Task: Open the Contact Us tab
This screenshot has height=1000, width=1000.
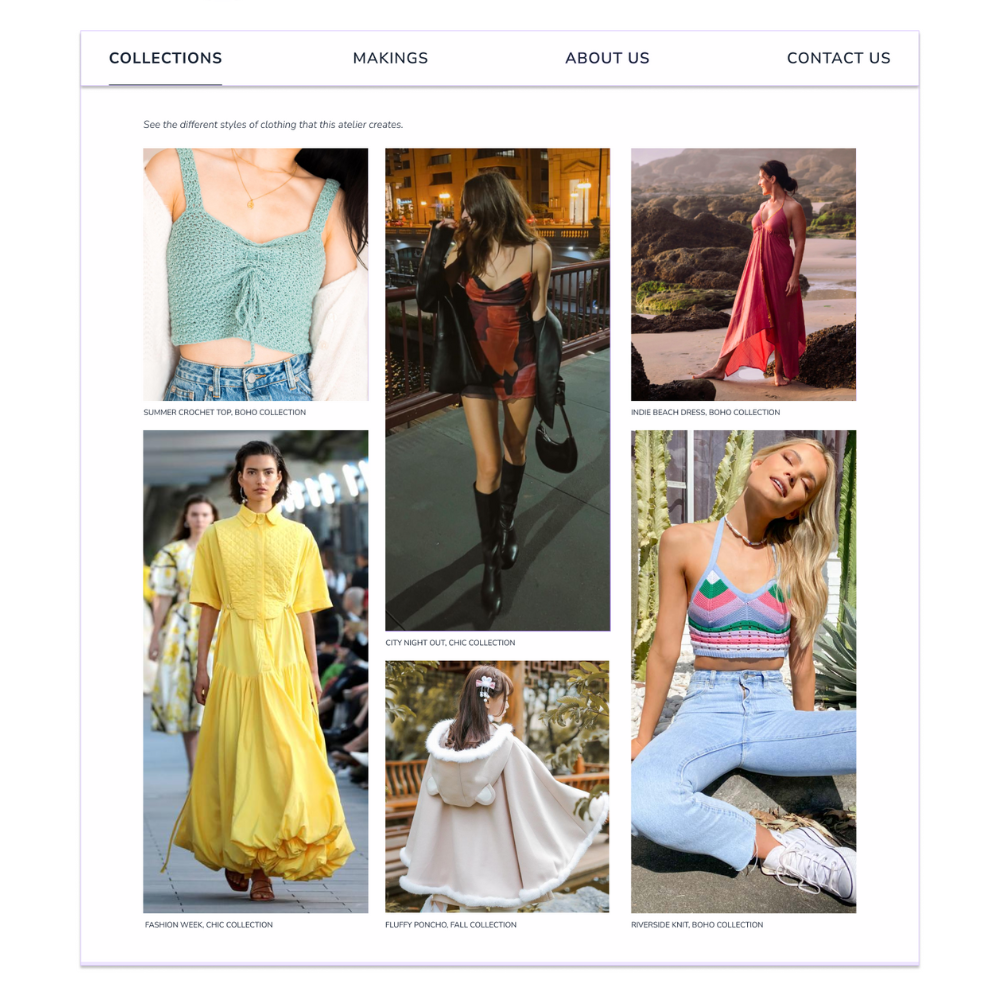Action: click(839, 58)
